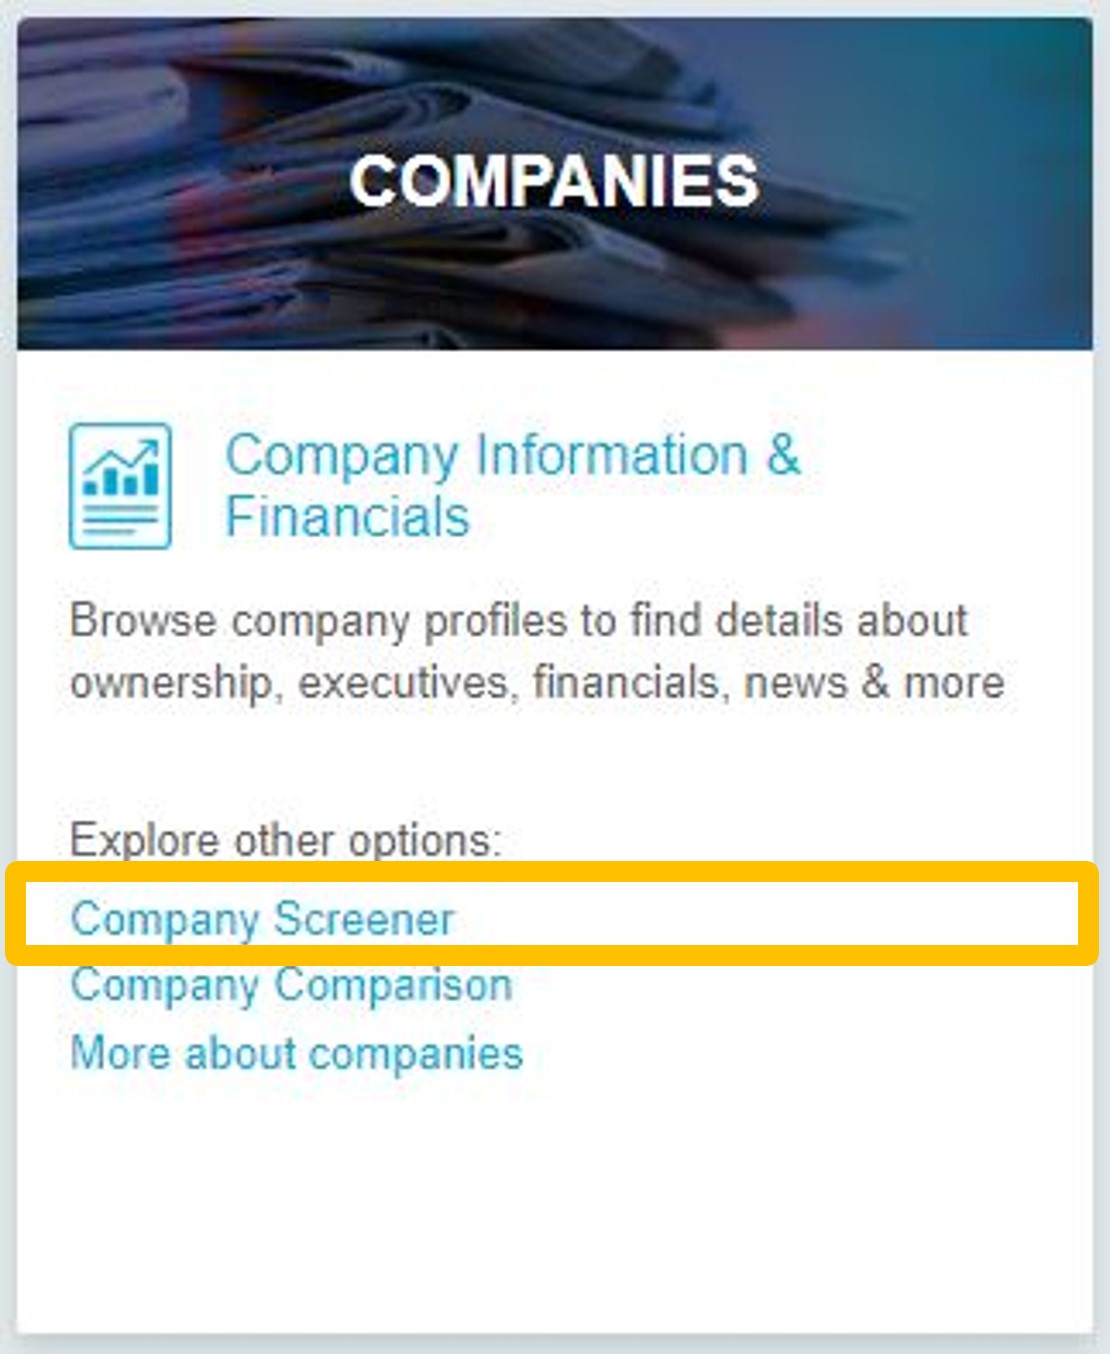Follow the More about companies link
This screenshot has width=1110, height=1354.
point(296,1053)
